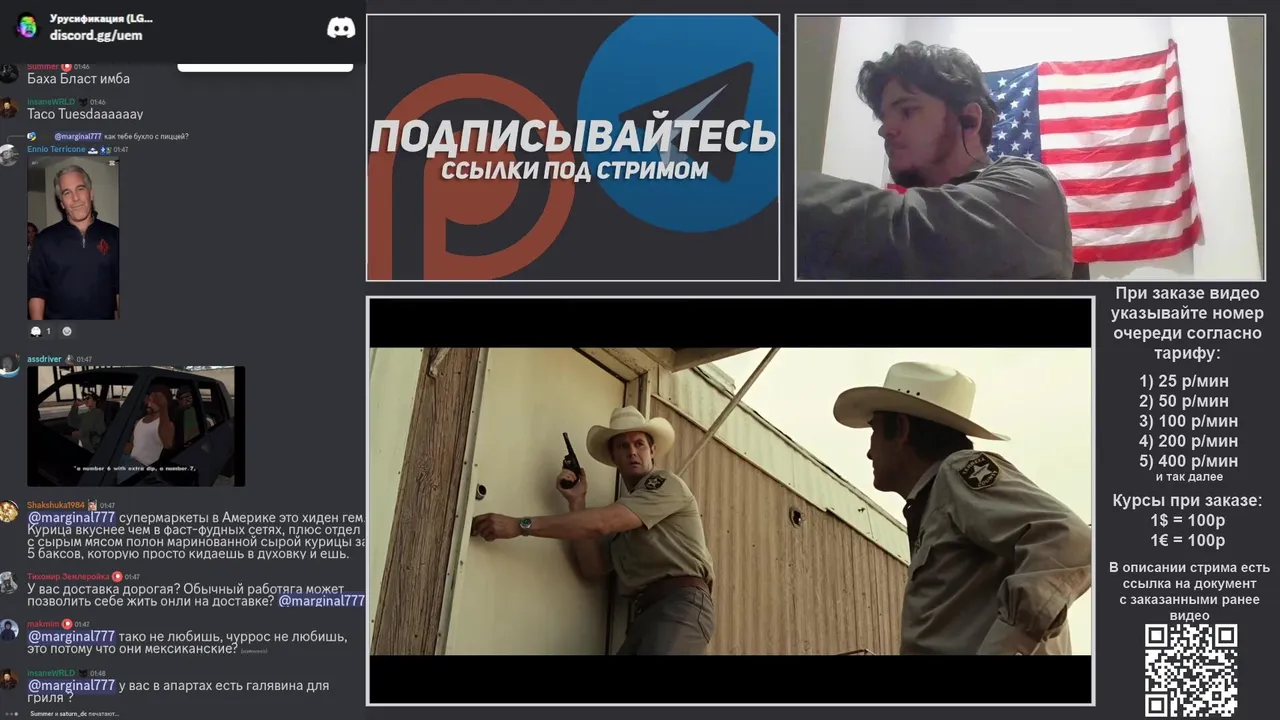This screenshot has height=720, width=1280.
Task: Click the '1€ = 100р' exchange rate text
Action: 1188,540
